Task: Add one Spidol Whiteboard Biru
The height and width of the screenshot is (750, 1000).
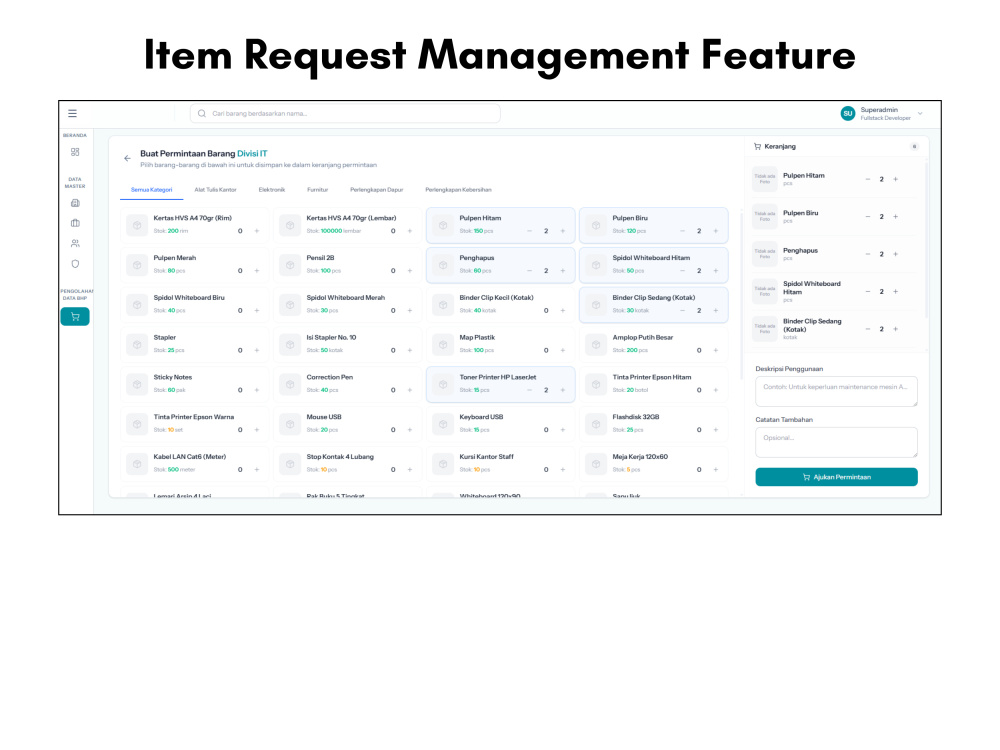Action: [x=257, y=311]
